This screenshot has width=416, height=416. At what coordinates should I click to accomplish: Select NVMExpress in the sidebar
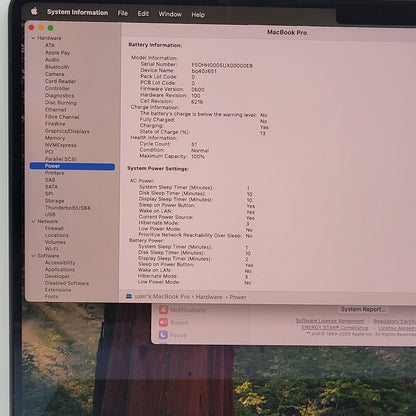click(60, 145)
